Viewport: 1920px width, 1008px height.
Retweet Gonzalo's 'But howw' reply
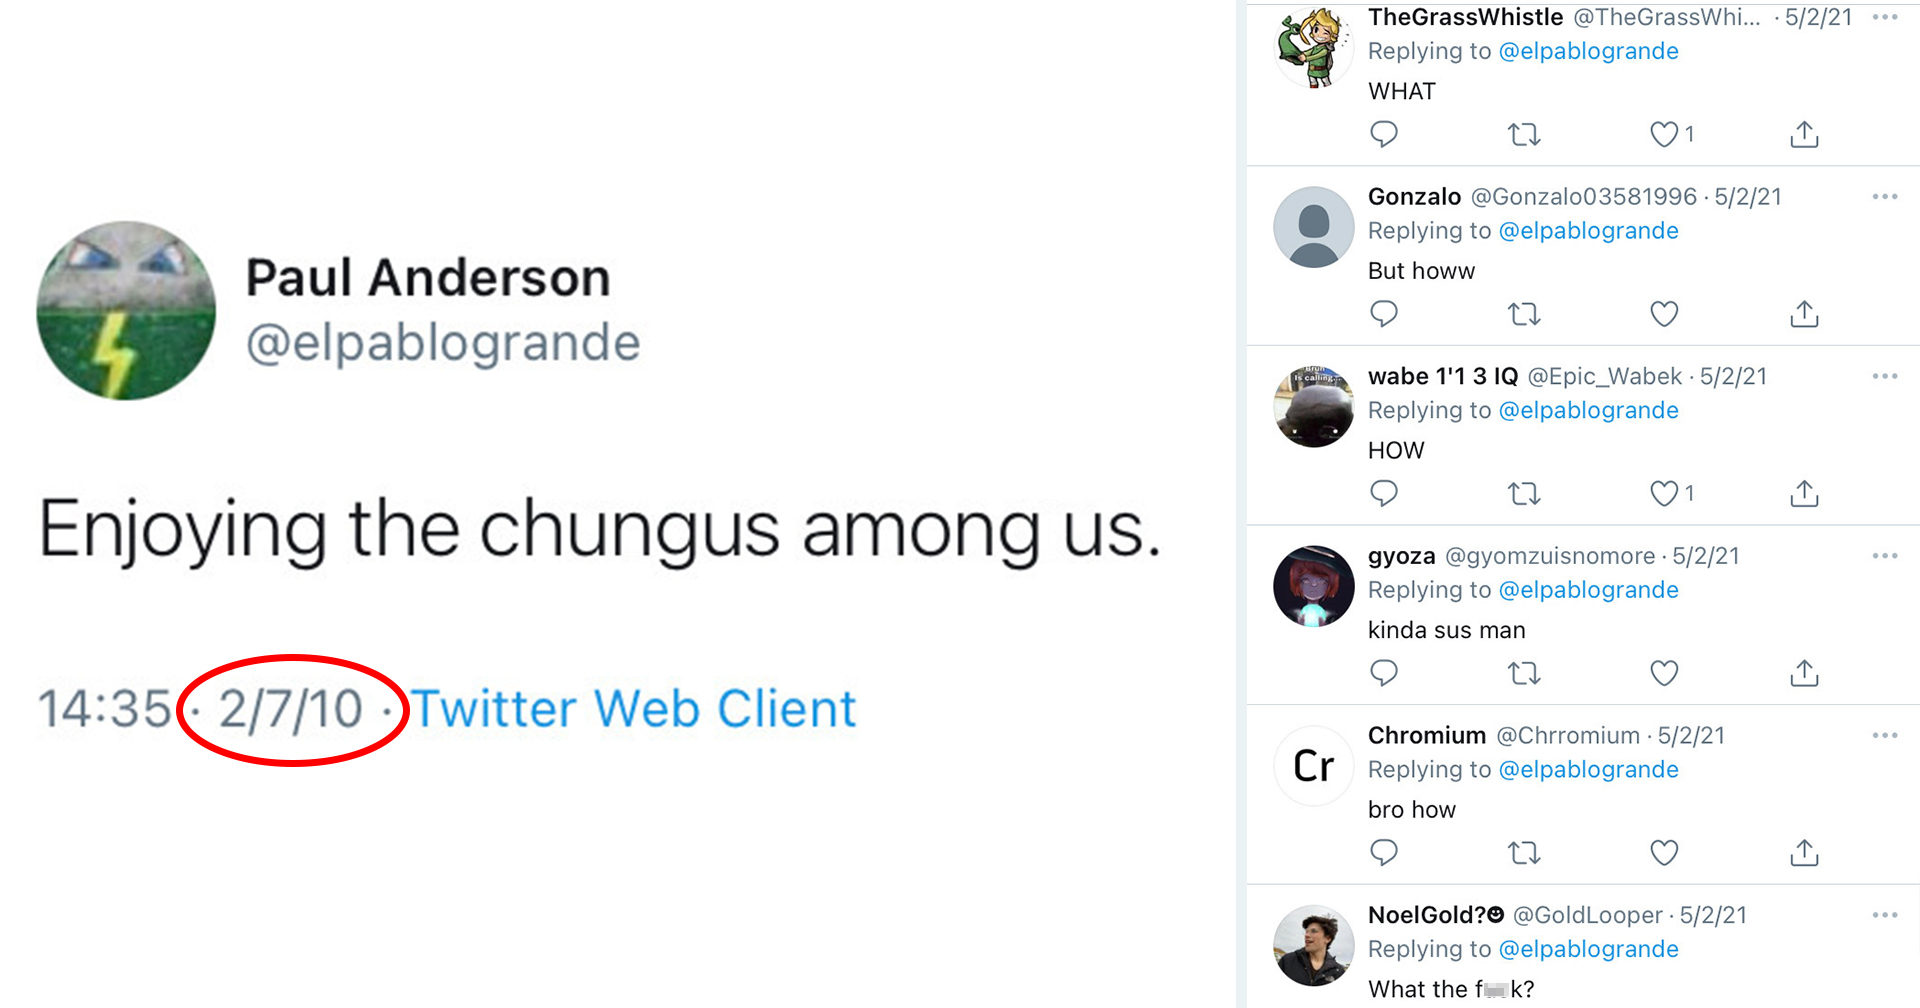tap(1523, 313)
